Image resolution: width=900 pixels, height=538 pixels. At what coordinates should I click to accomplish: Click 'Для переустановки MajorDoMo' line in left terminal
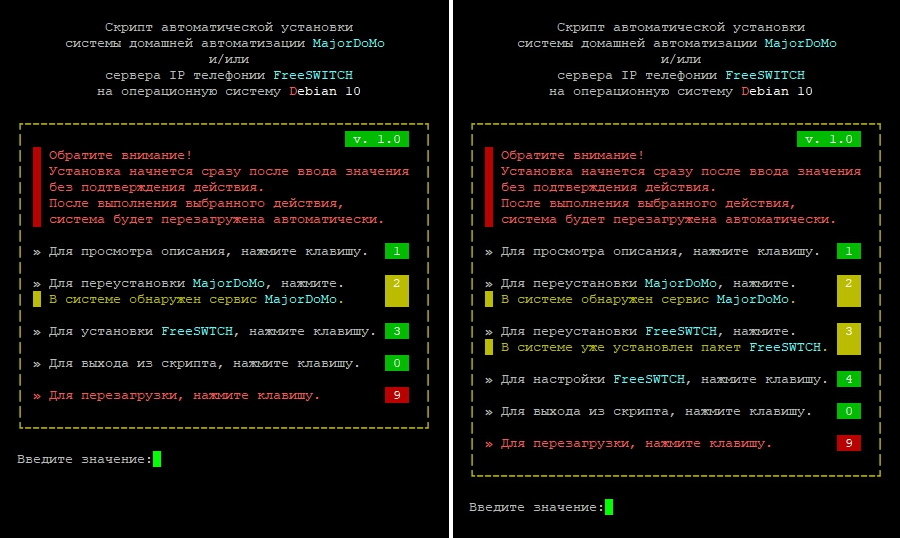click(188, 284)
